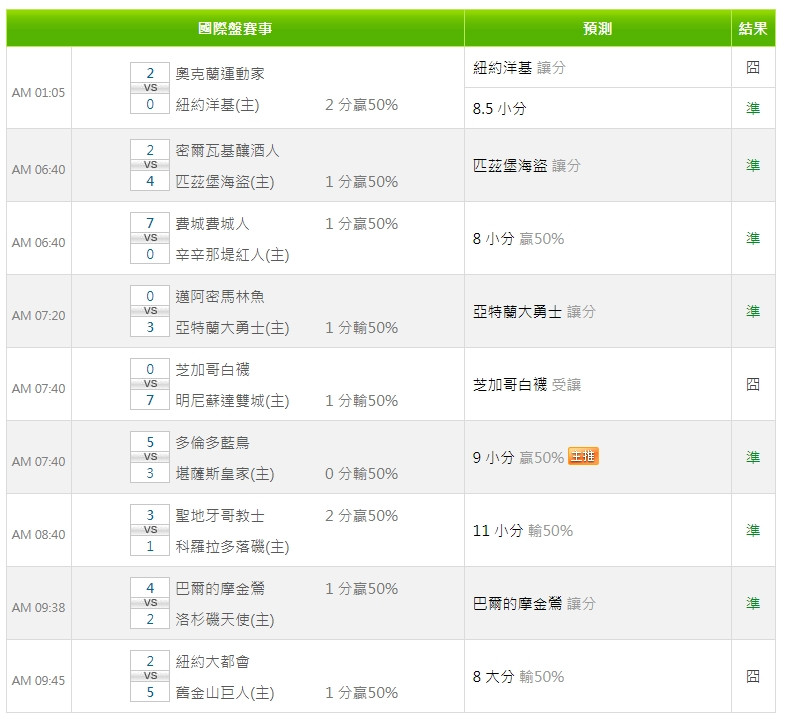This screenshot has width=787, height=724.
Task: Click team name 辛辛那堤紅人(主)
Action: point(232,255)
